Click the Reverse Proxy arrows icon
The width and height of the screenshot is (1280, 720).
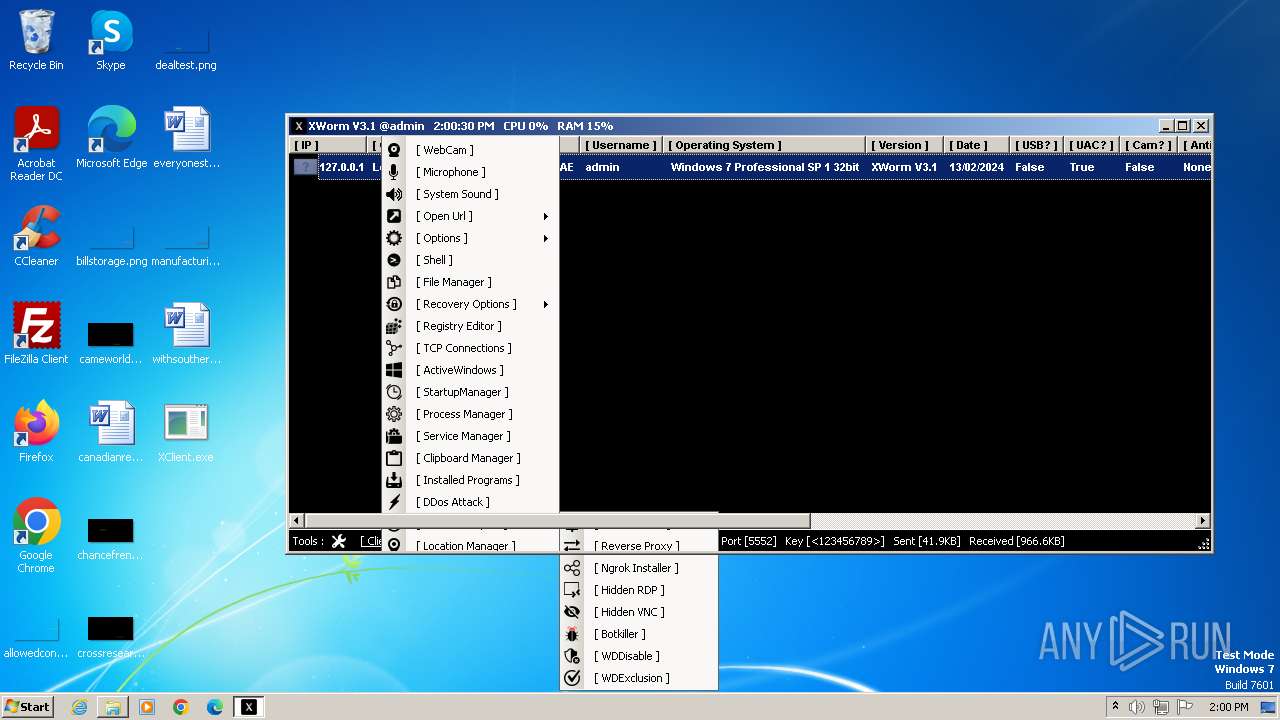click(572, 546)
